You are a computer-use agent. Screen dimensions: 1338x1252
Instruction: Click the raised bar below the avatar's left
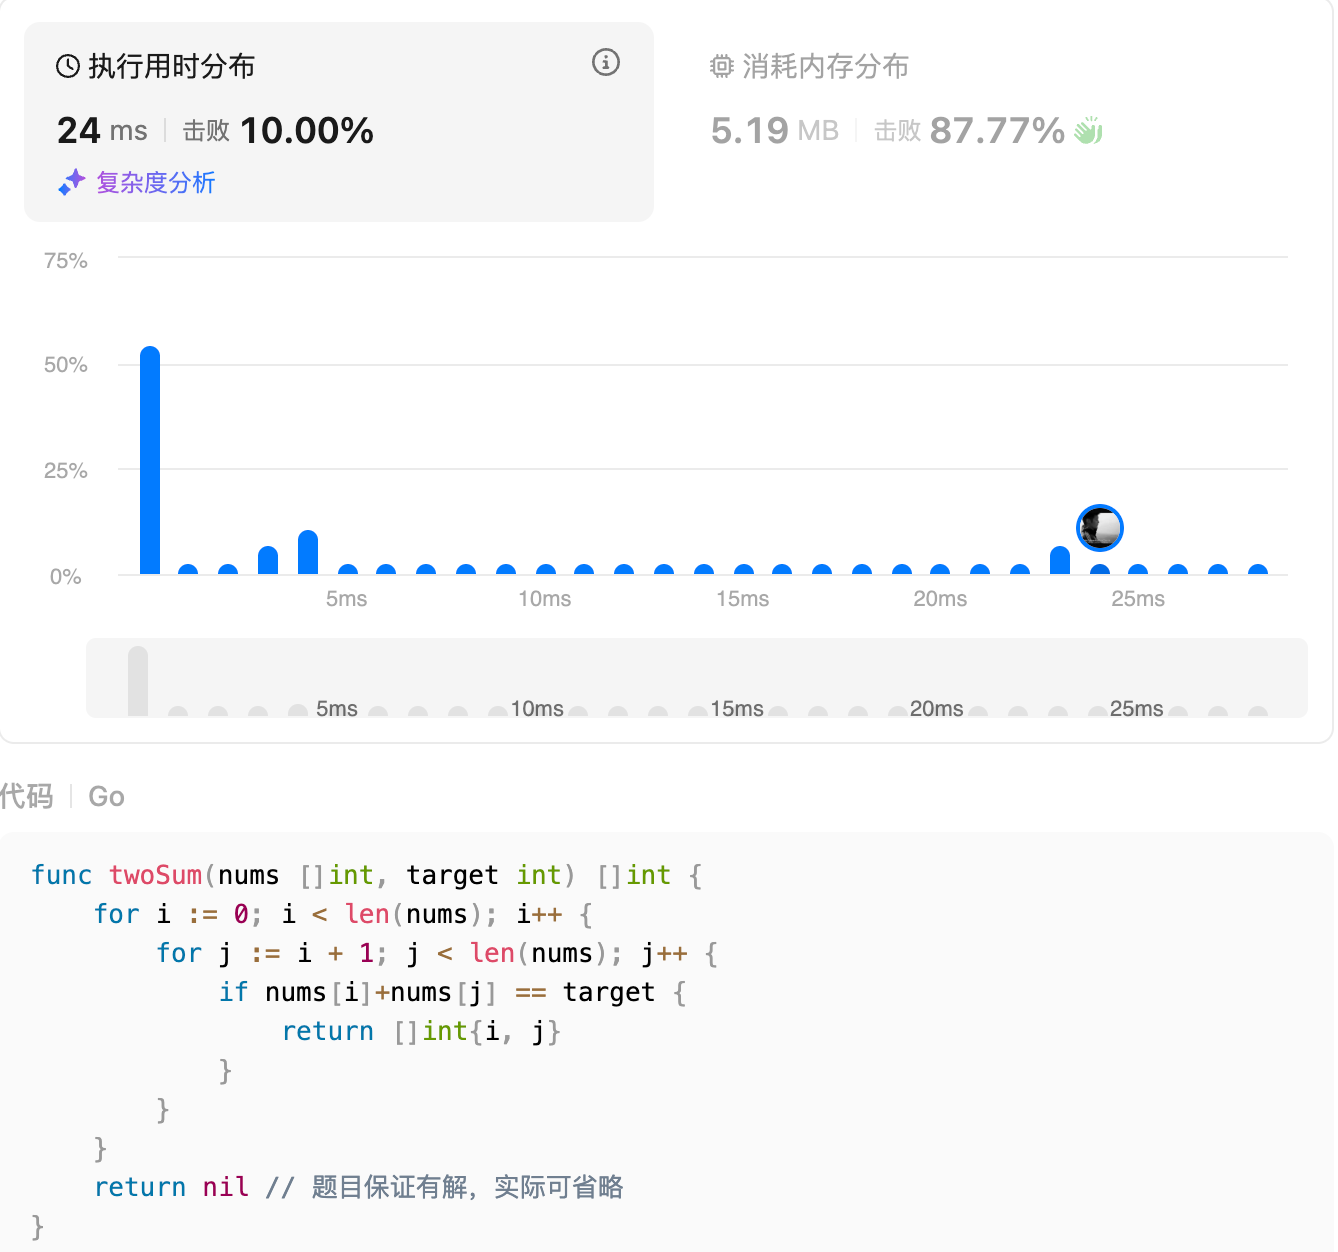(1060, 560)
